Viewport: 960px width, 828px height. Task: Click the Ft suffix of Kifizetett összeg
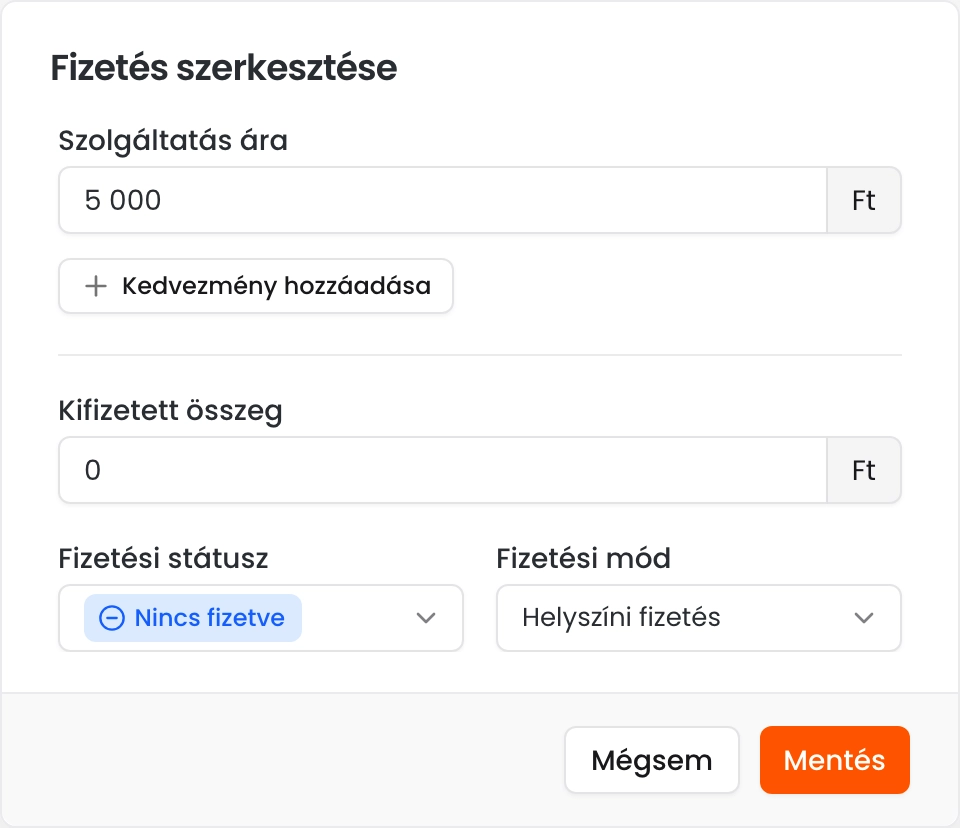click(x=864, y=470)
